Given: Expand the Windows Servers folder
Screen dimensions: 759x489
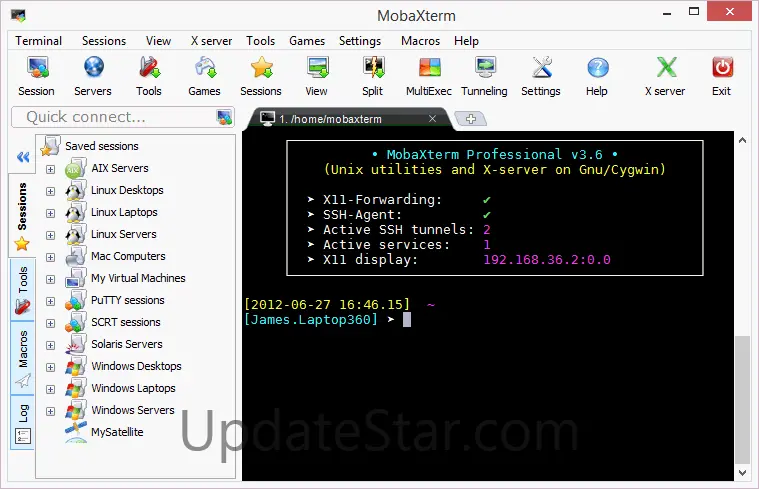Looking at the screenshot, I should 50,411.
